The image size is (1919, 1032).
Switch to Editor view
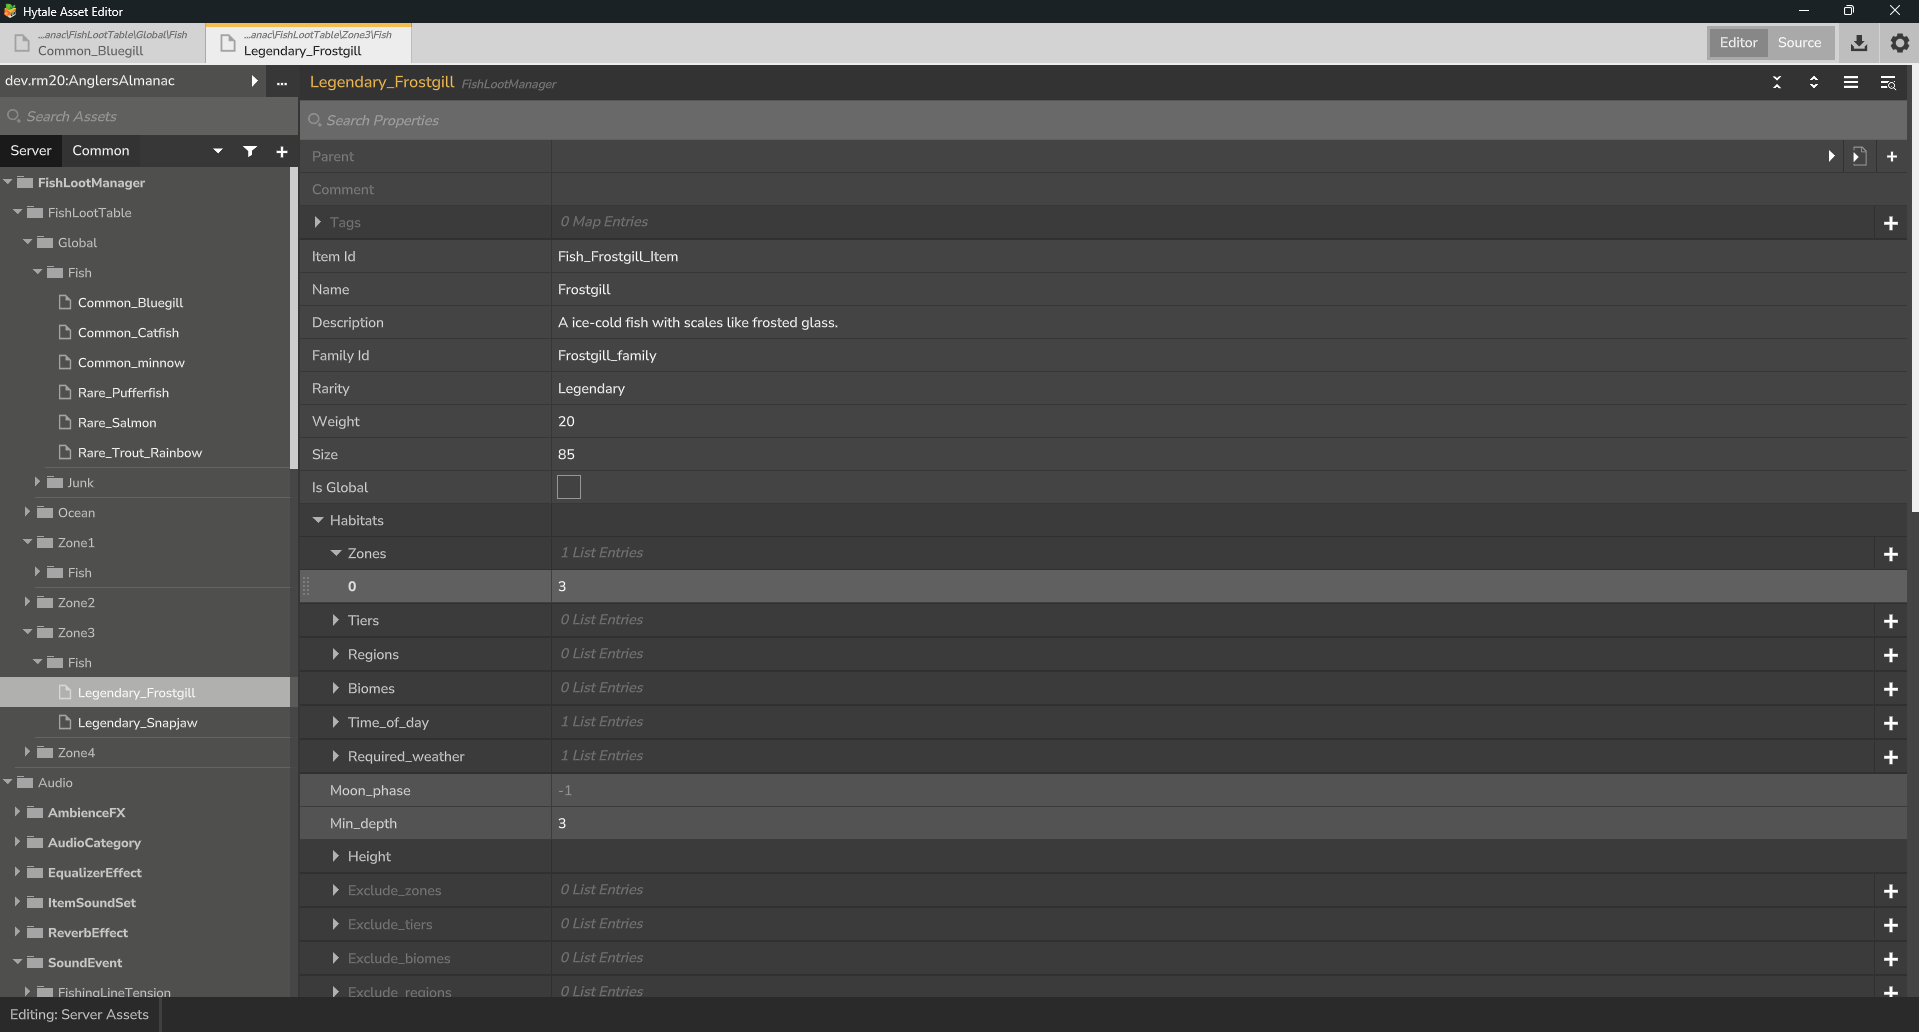(x=1738, y=43)
